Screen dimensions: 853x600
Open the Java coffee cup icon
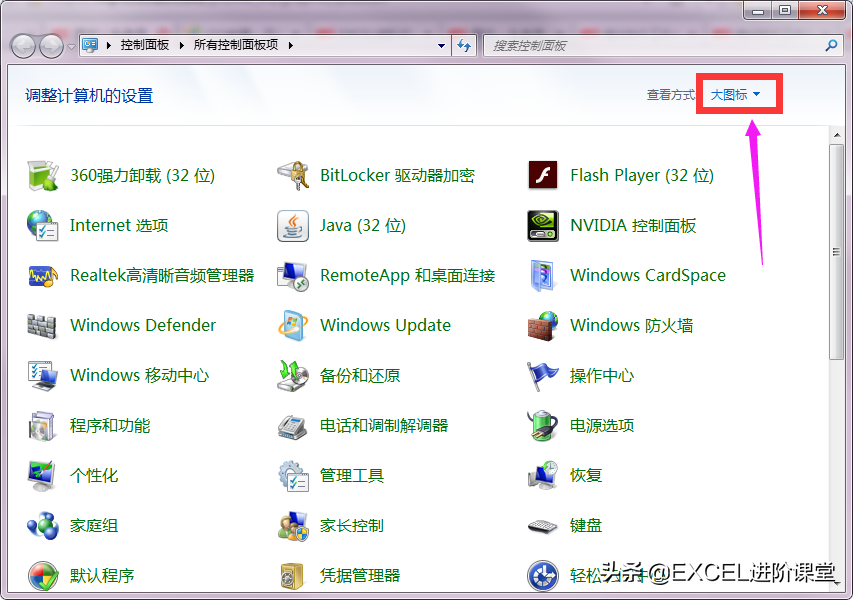pyautogui.click(x=293, y=225)
